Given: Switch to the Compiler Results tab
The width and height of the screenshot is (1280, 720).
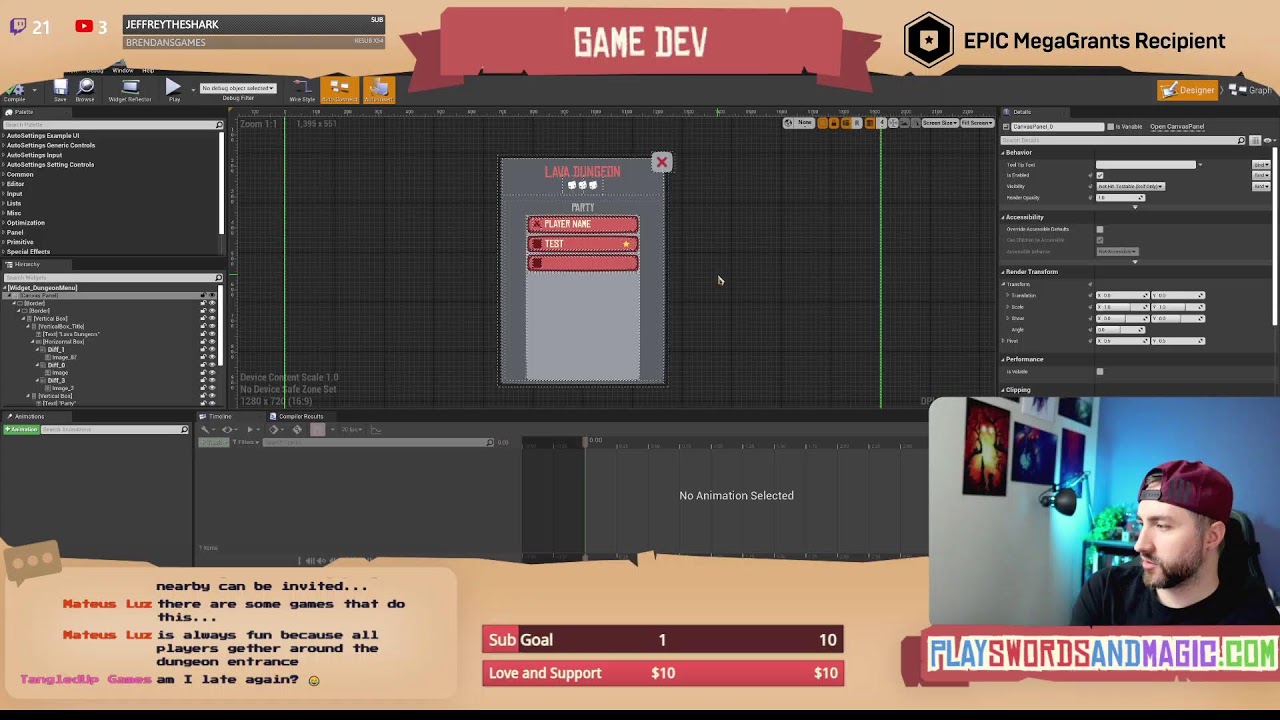Looking at the screenshot, I should pyautogui.click(x=299, y=416).
